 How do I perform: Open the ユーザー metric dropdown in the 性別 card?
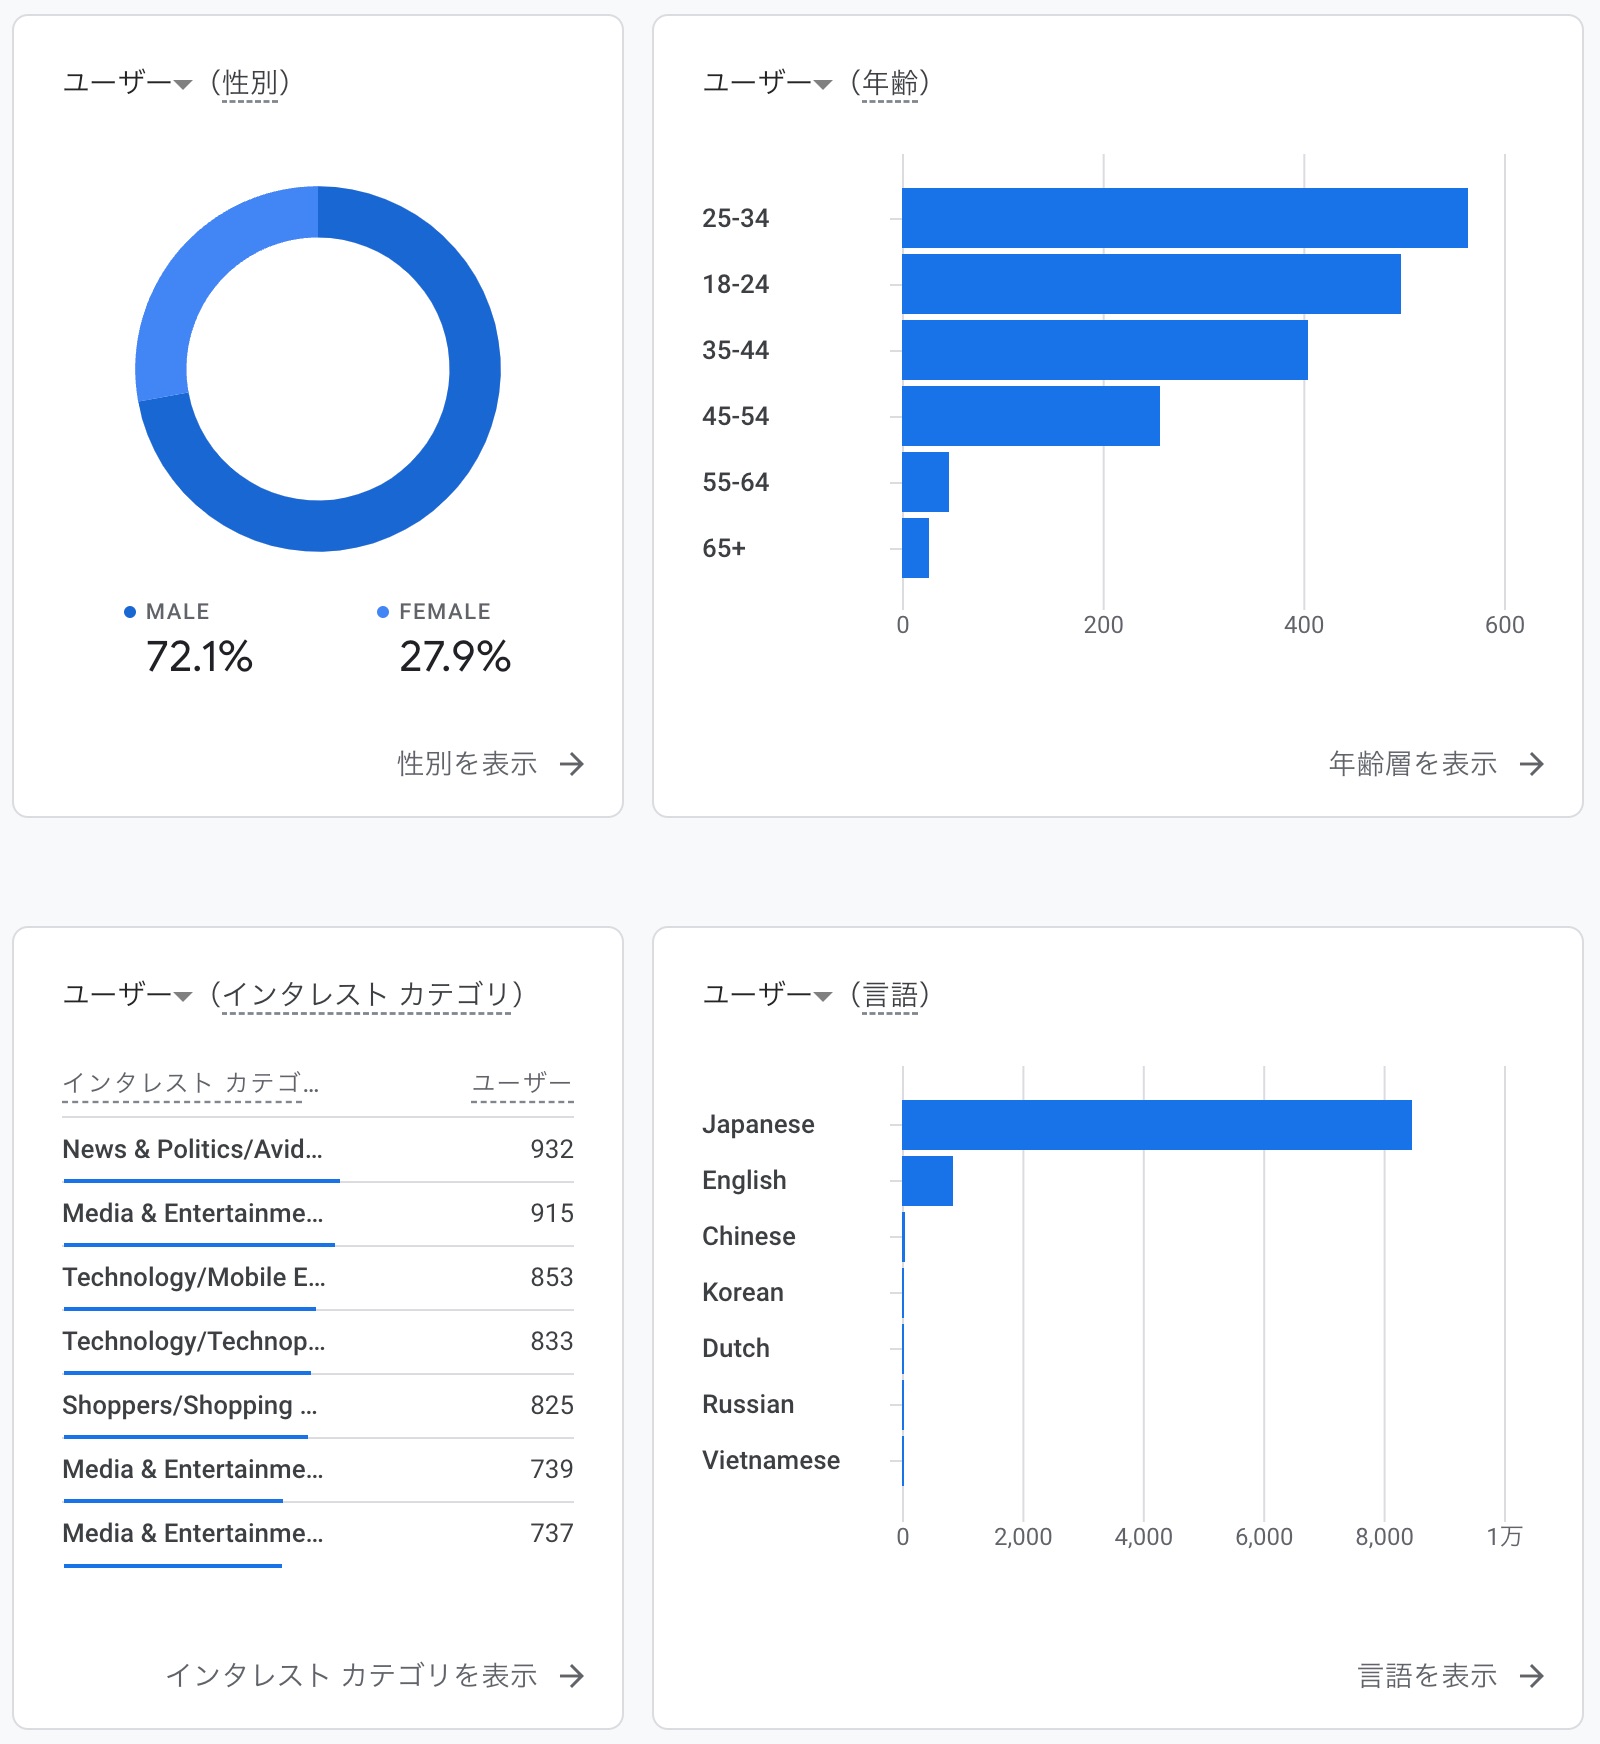point(127,83)
